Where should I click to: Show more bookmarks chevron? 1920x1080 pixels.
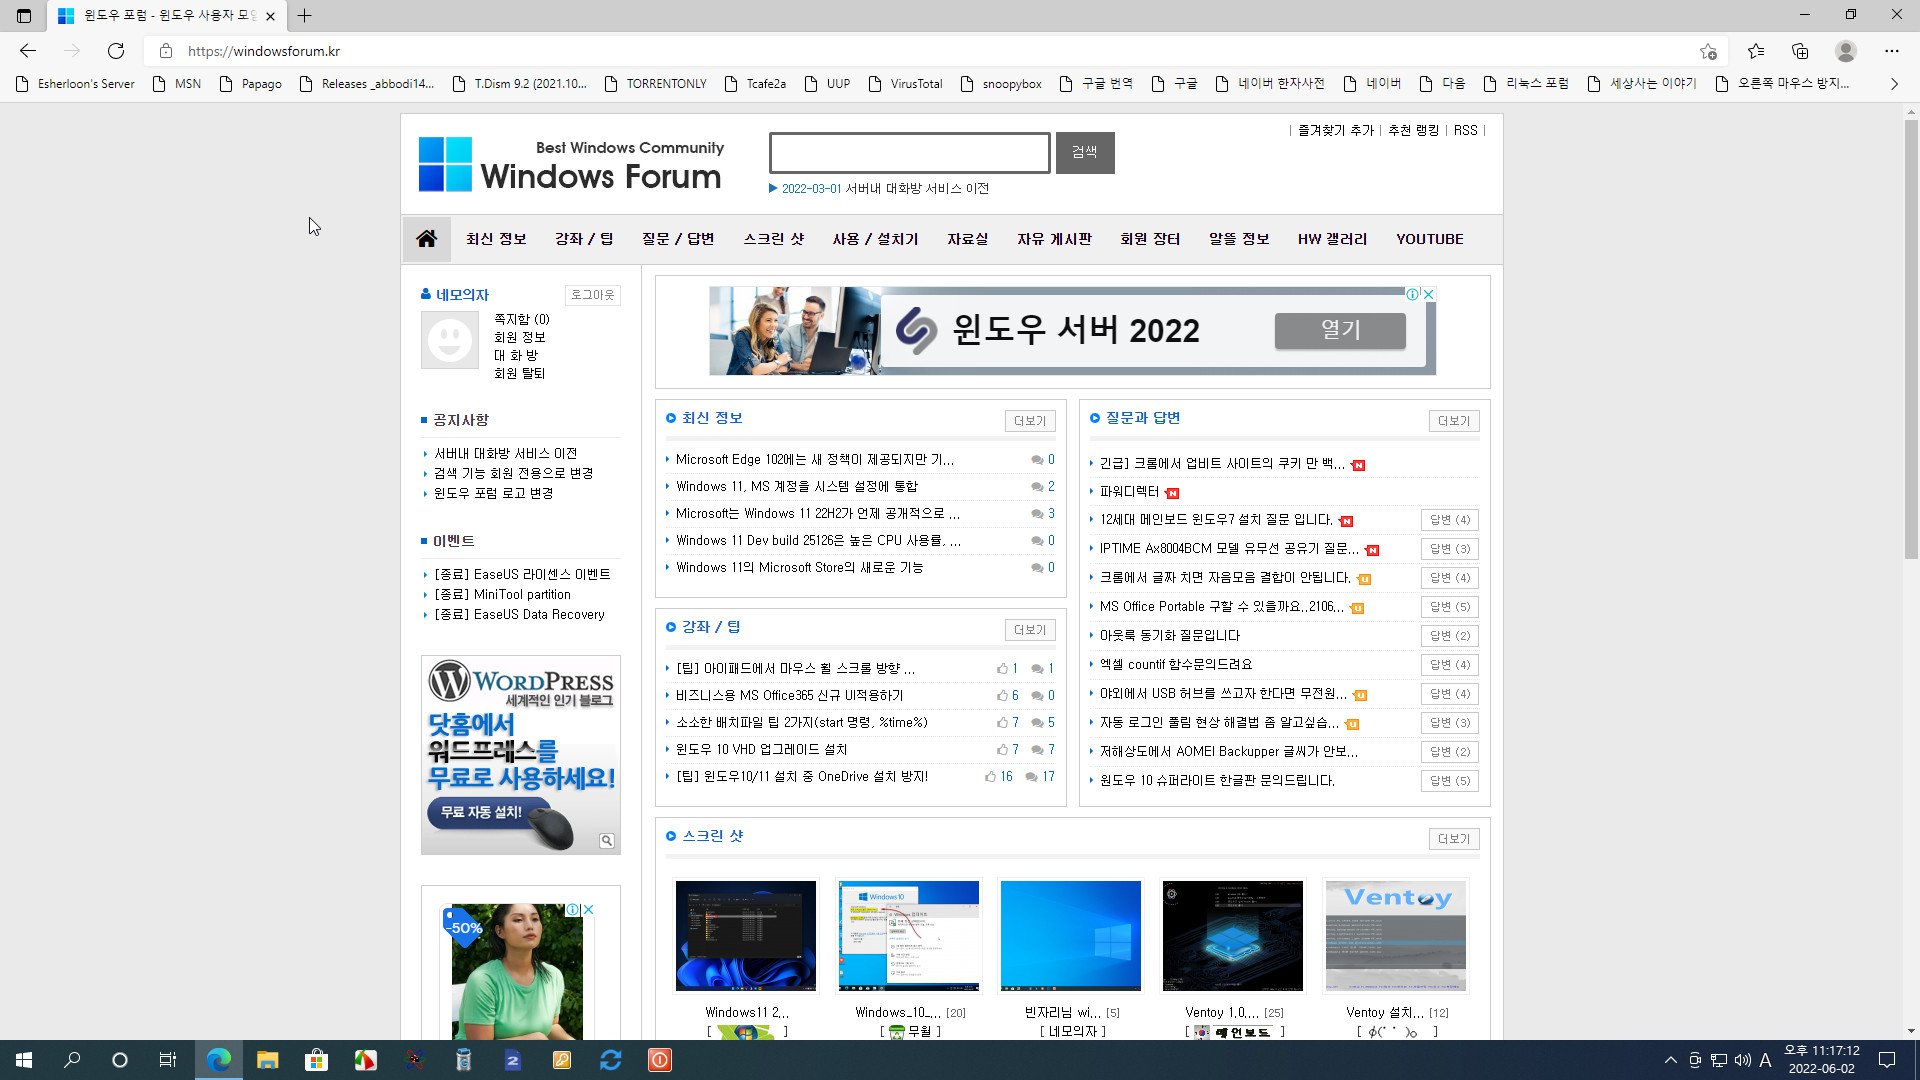[1894, 84]
